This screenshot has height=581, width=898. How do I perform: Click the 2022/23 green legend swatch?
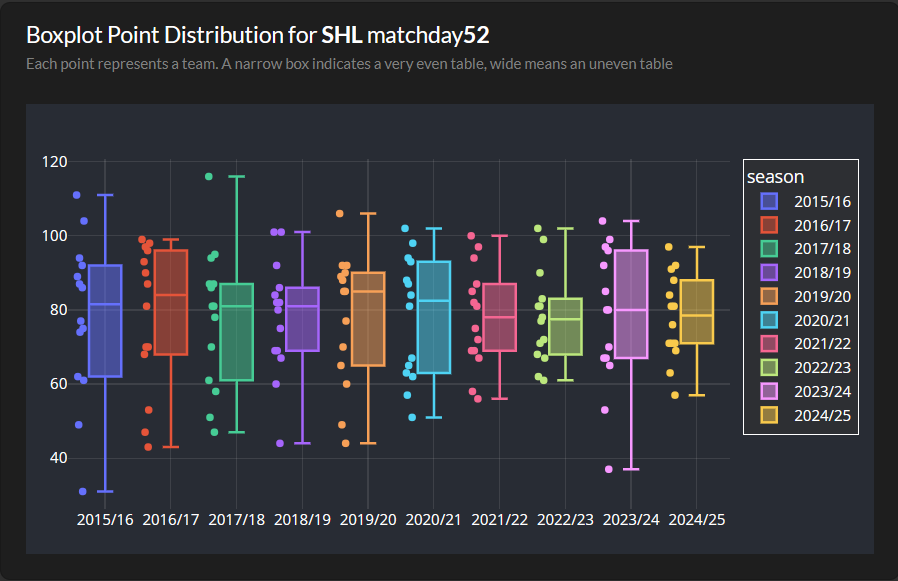point(769,369)
